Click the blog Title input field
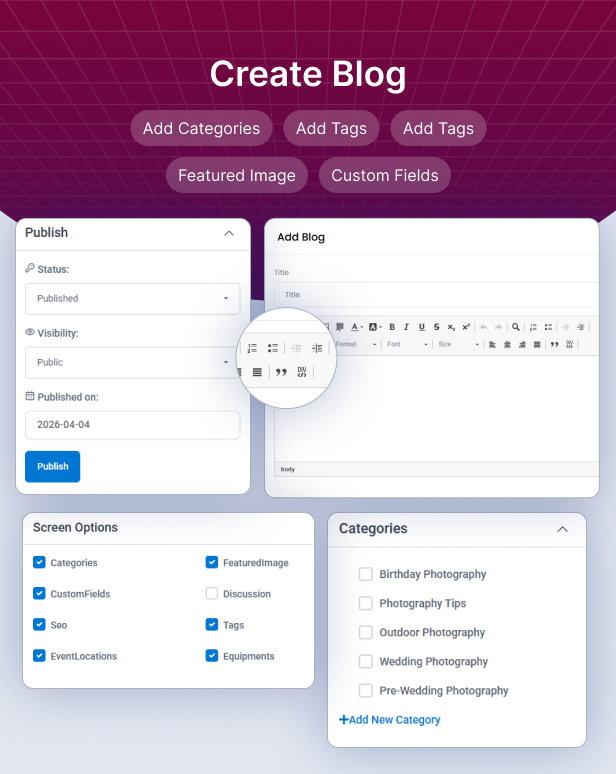Screen dimensions: 616x774 pyautogui.click(x=435, y=295)
